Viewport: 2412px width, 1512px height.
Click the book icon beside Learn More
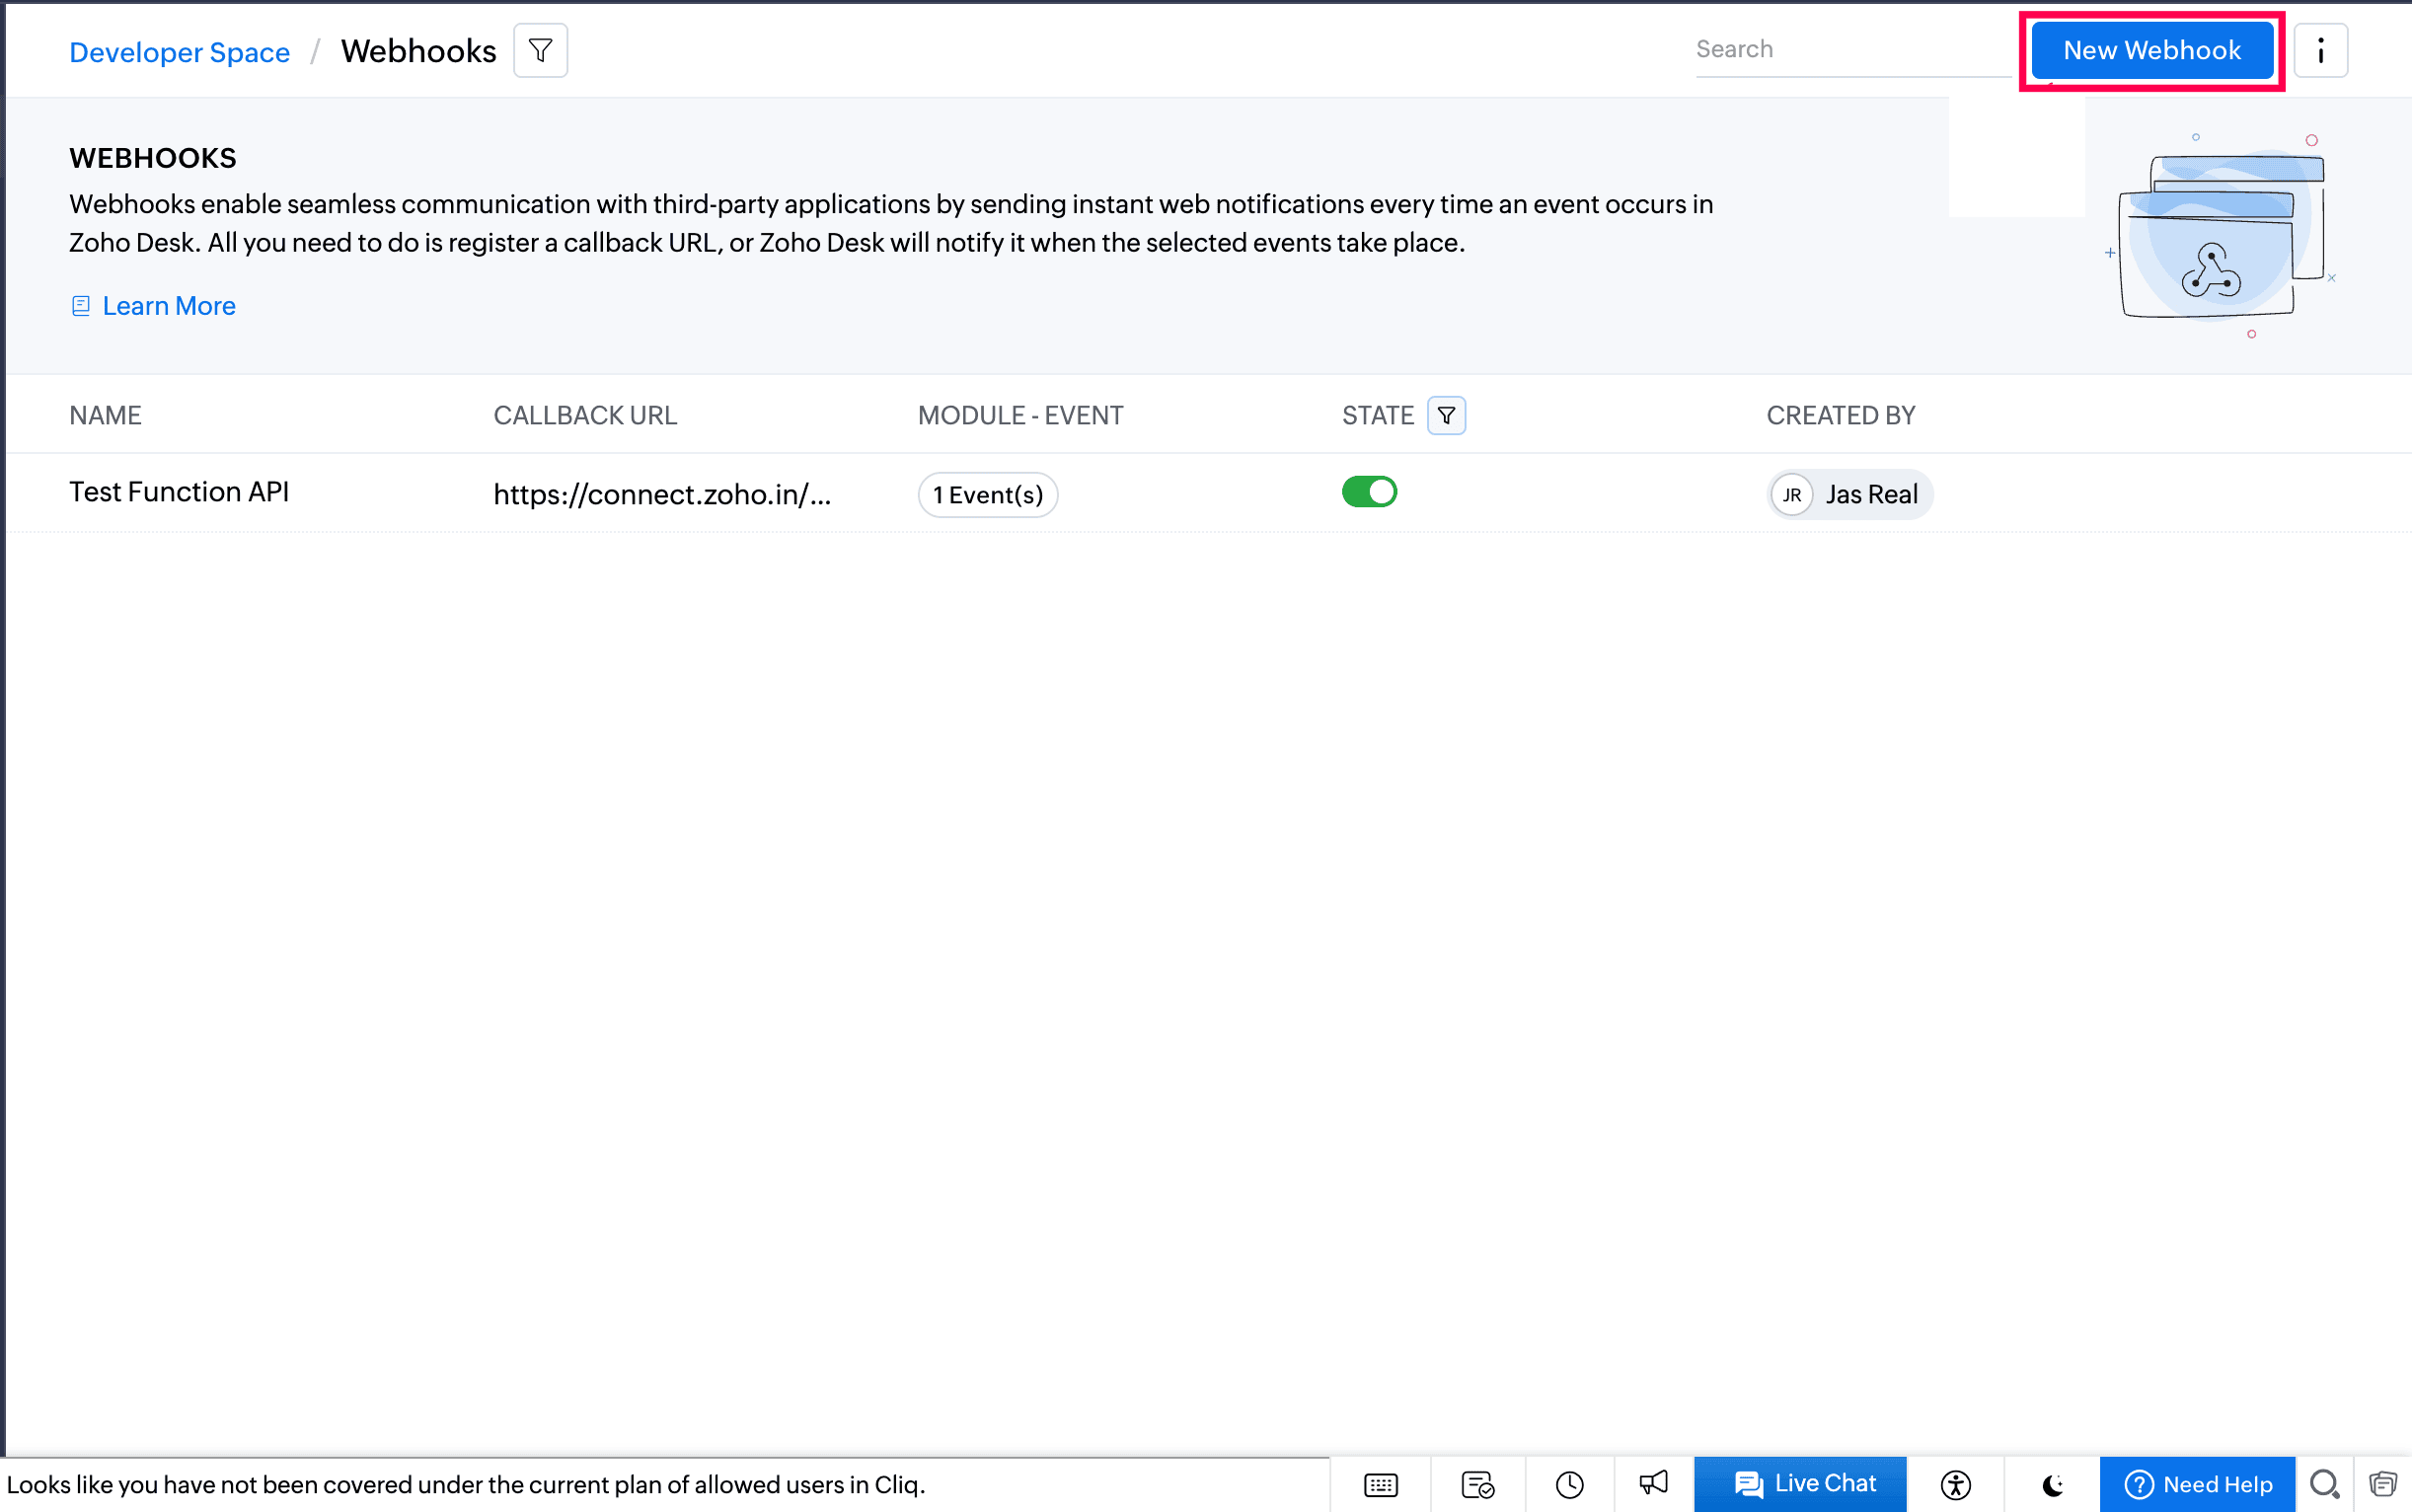[x=81, y=306]
